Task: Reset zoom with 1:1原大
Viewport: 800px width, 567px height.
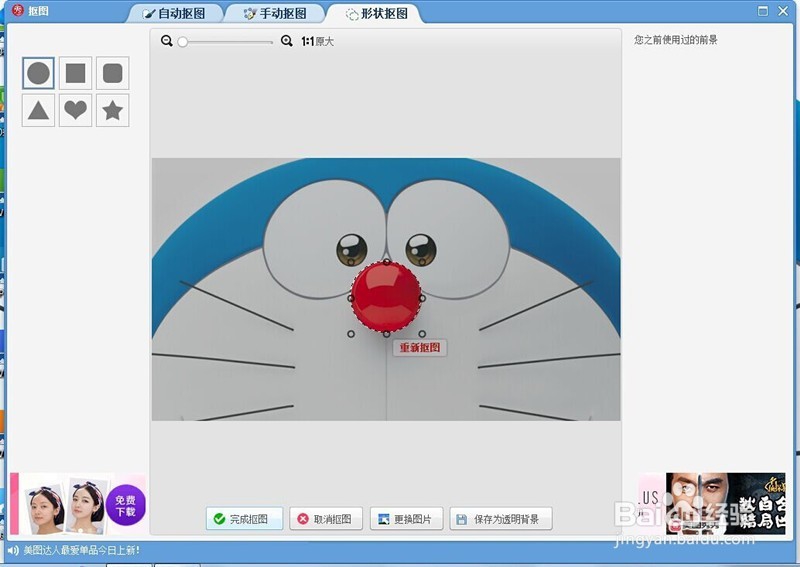Action: coord(317,41)
